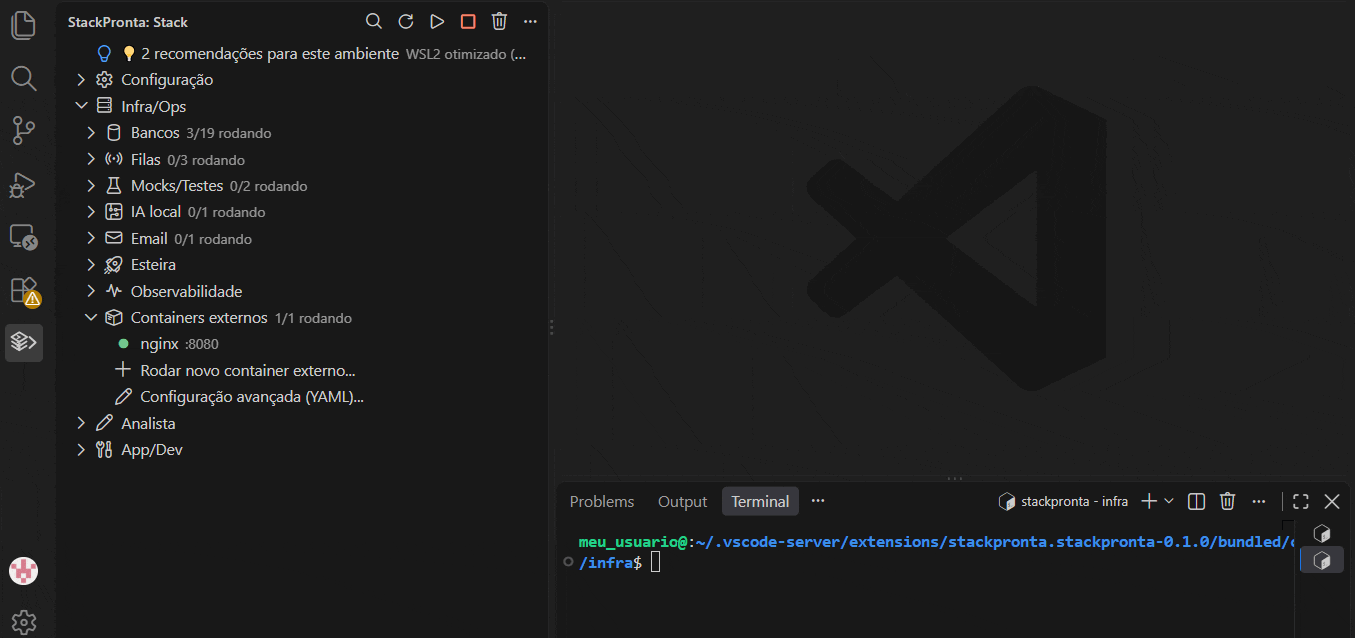The height and width of the screenshot is (638, 1355).
Task: Split the terminal panel
Action: click(1196, 501)
